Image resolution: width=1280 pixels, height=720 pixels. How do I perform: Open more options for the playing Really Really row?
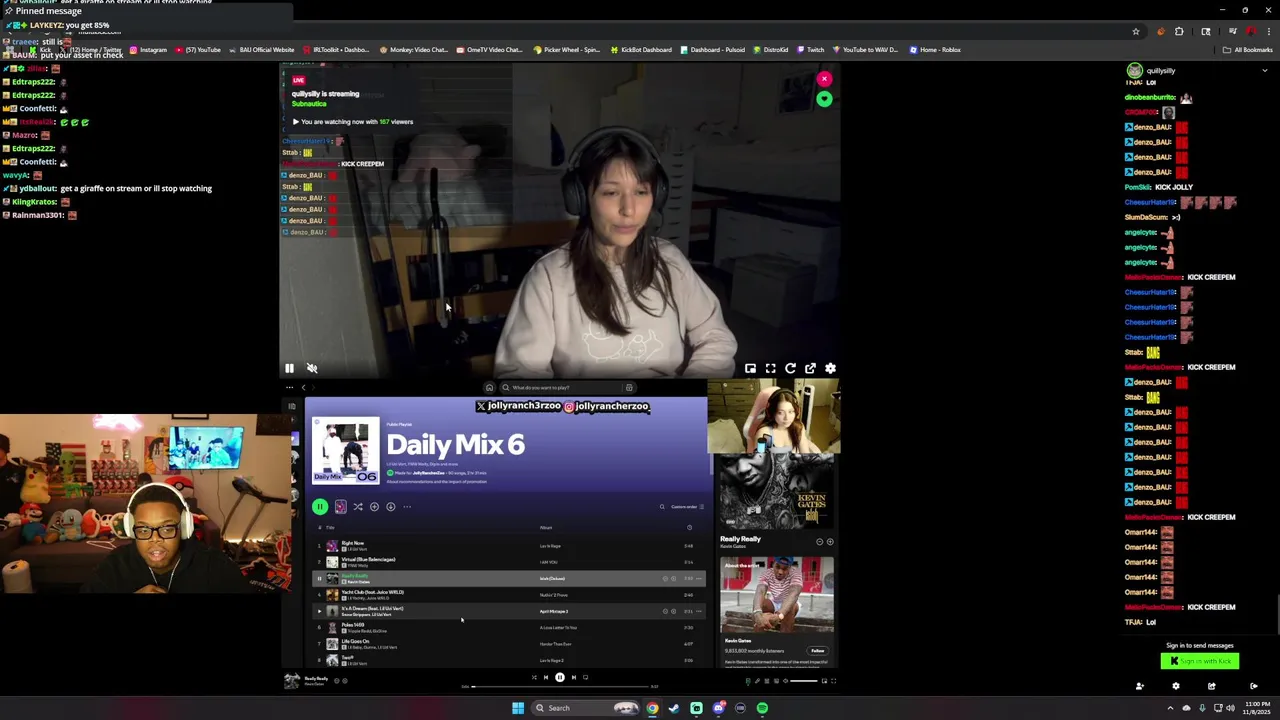coord(699,579)
